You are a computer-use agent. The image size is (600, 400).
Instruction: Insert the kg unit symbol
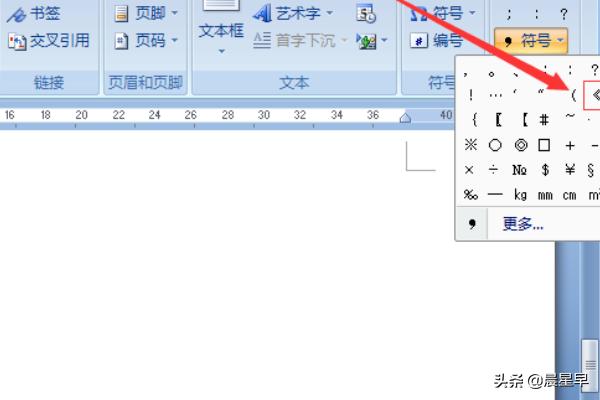coord(520,194)
